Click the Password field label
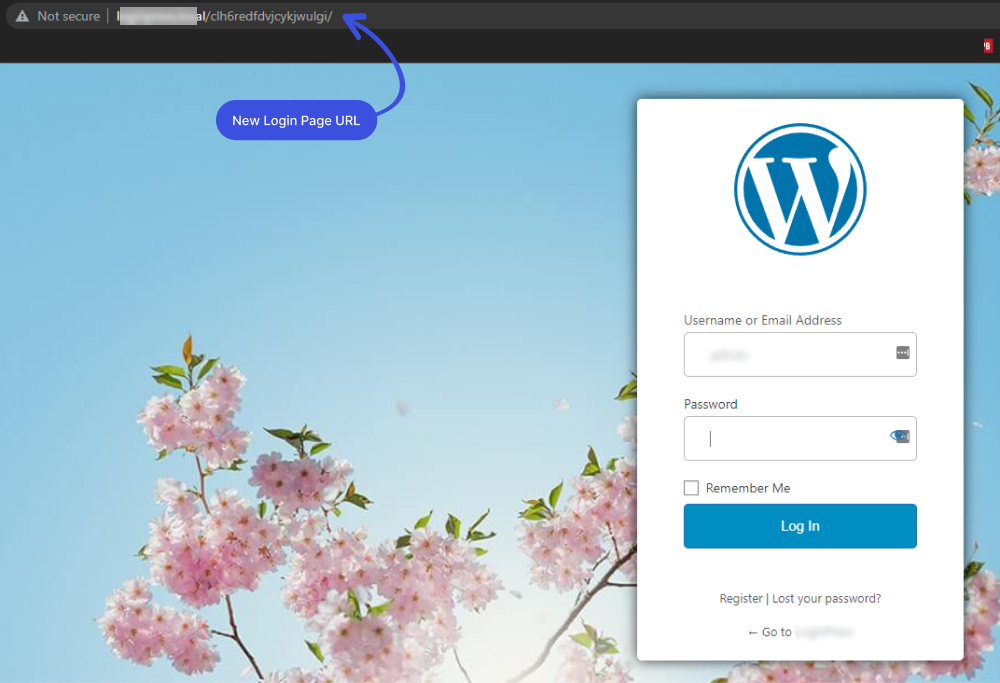 (710, 404)
